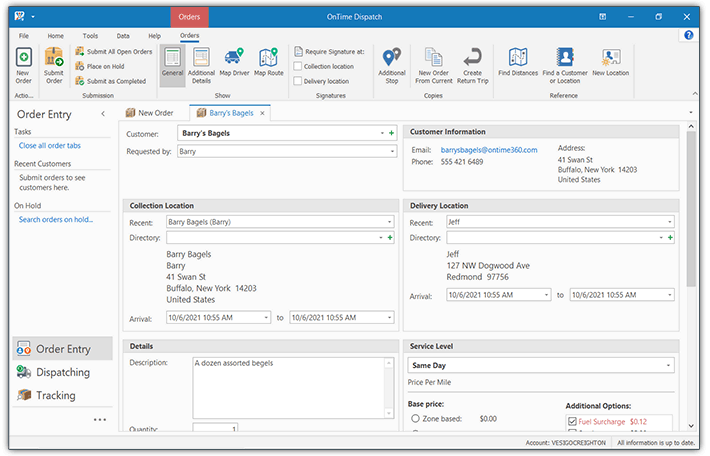Screen dimensions: 710x456
Task: Open Collection Directory dropdown
Action: (381, 238)
